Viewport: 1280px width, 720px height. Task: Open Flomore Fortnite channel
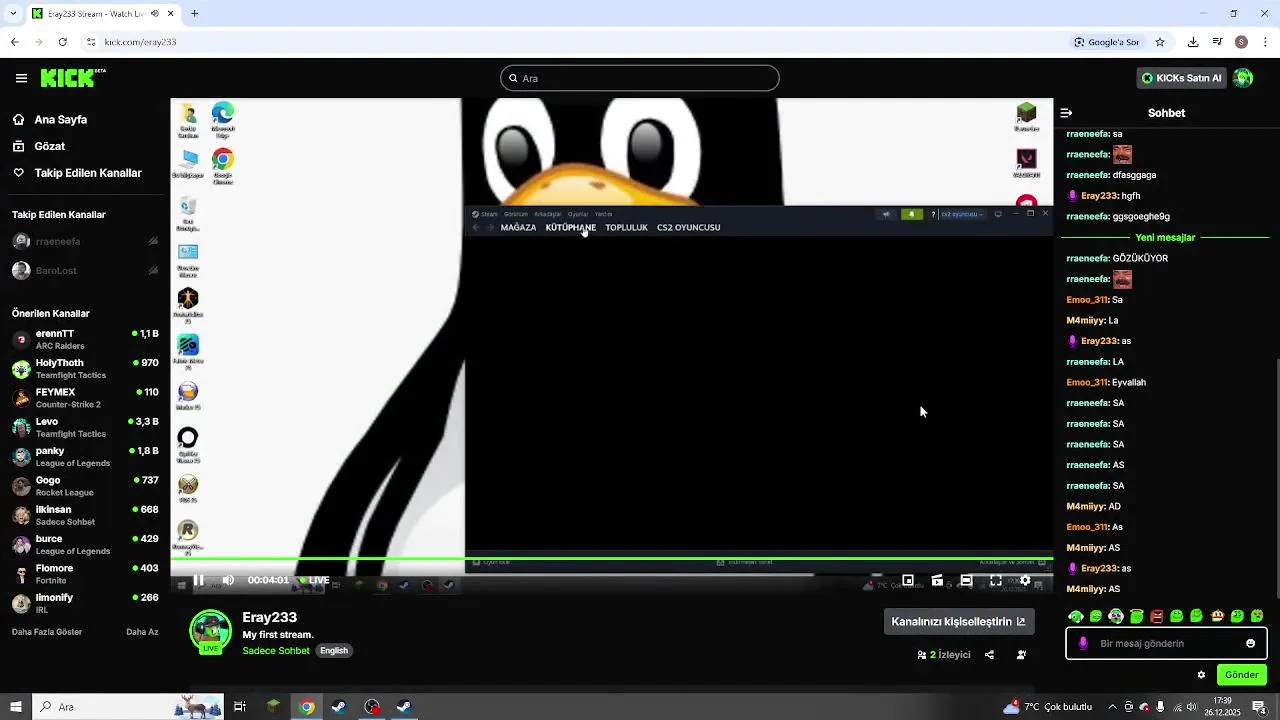click(x=85, y=574)
